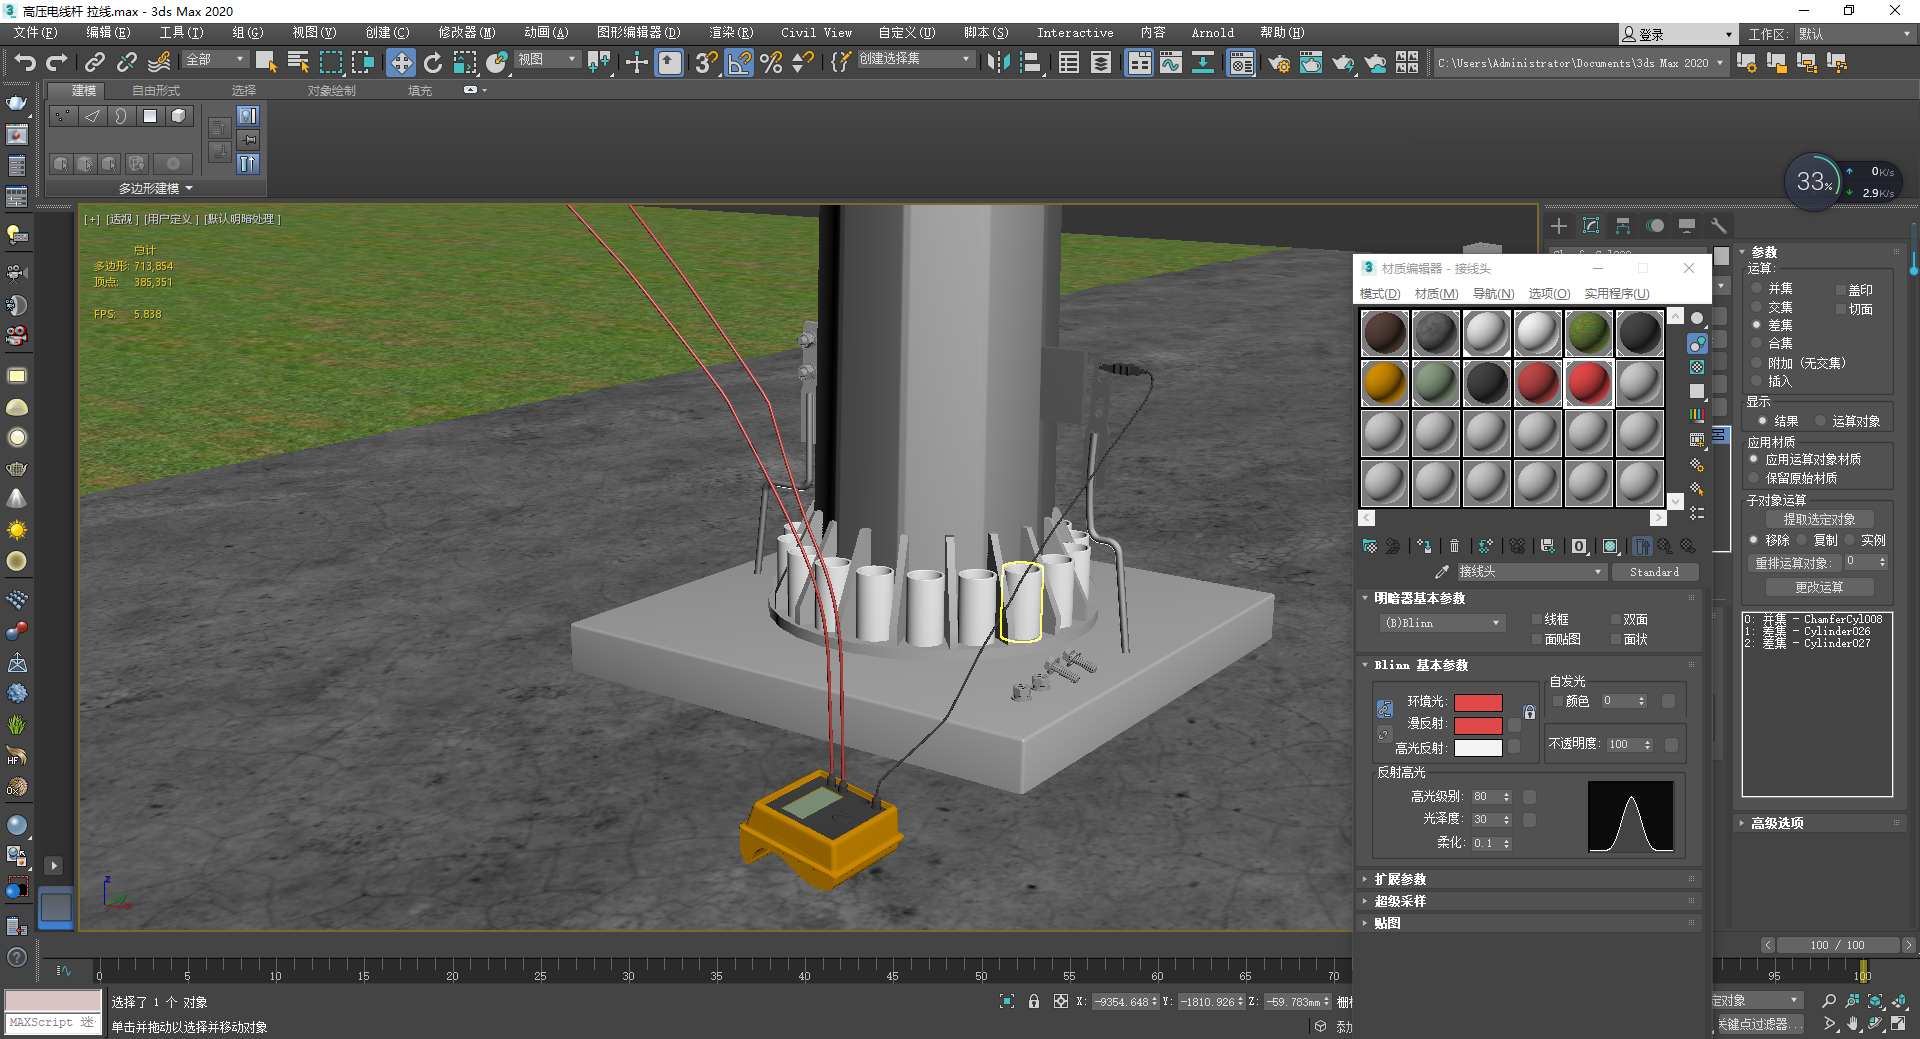This screenshot has width=1920, height=1039.
Task: Open material editor 导航(N) menu
Action: 1493,294
